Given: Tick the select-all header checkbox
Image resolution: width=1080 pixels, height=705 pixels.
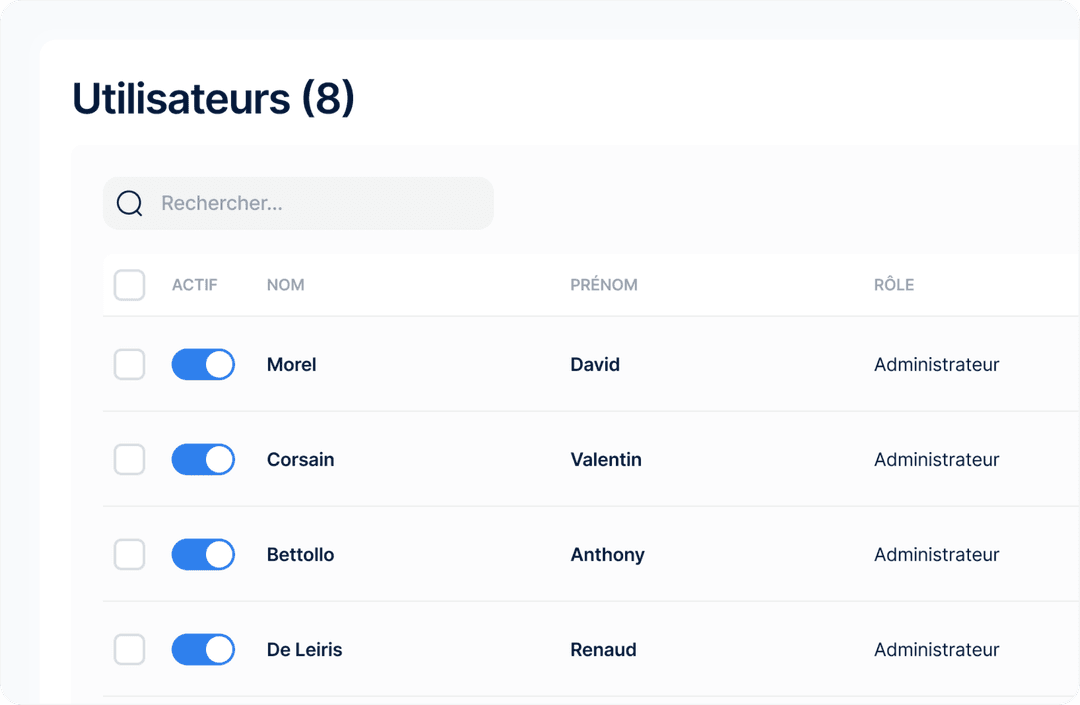Looking at the screenshot, I should click(x=129, y=285).
